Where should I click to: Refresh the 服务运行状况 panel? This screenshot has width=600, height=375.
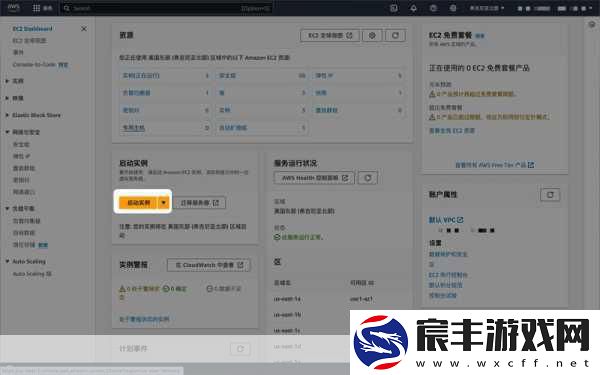tap(368, 178)
